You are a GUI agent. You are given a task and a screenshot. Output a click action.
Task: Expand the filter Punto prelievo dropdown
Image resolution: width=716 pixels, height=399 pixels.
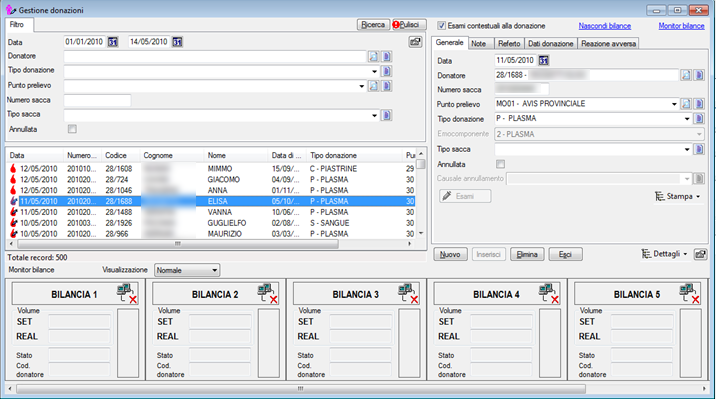point(362,86)
